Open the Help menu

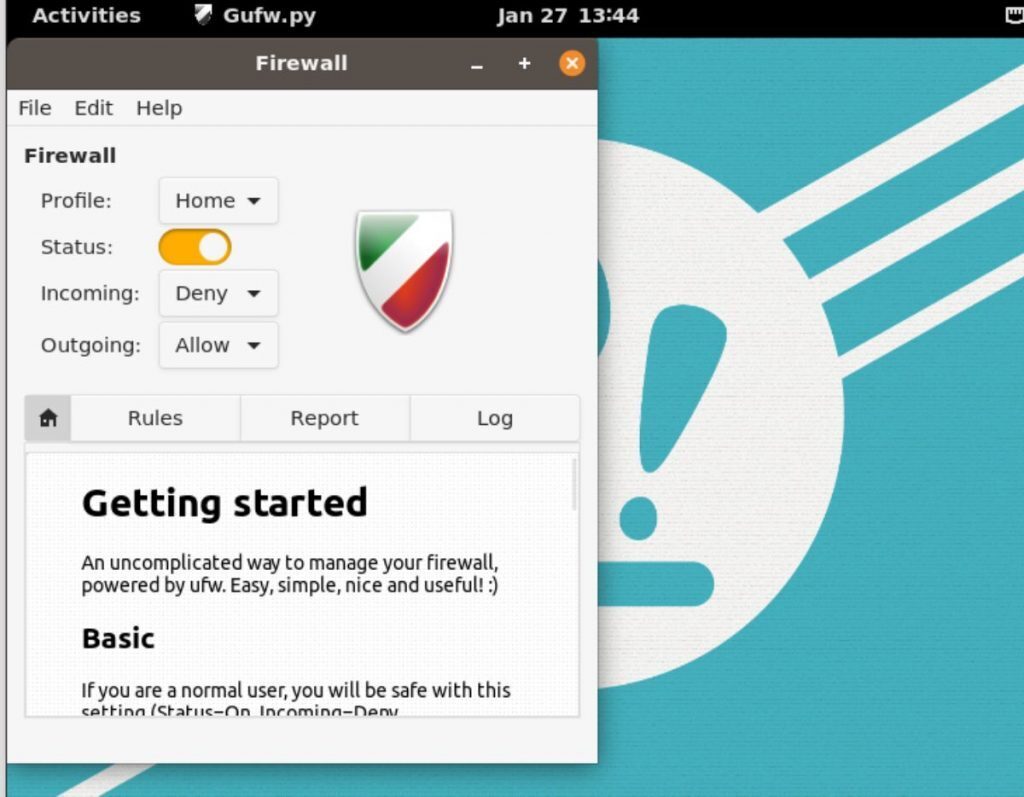[x=158, y=108]
